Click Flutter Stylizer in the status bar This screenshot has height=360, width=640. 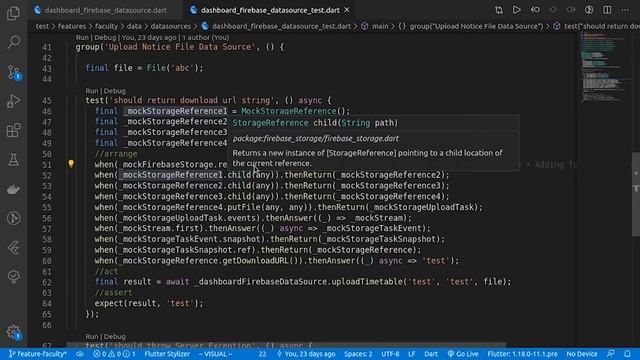pyautogui.click(x=167, y=354)
